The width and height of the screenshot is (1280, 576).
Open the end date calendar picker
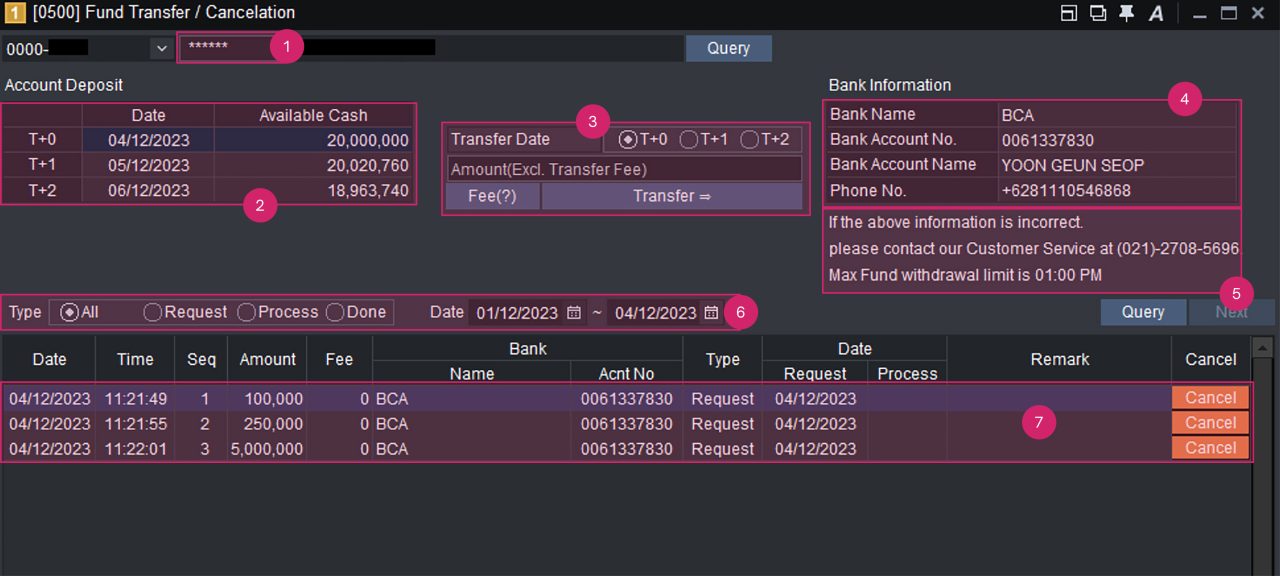[x=711, y=313]
